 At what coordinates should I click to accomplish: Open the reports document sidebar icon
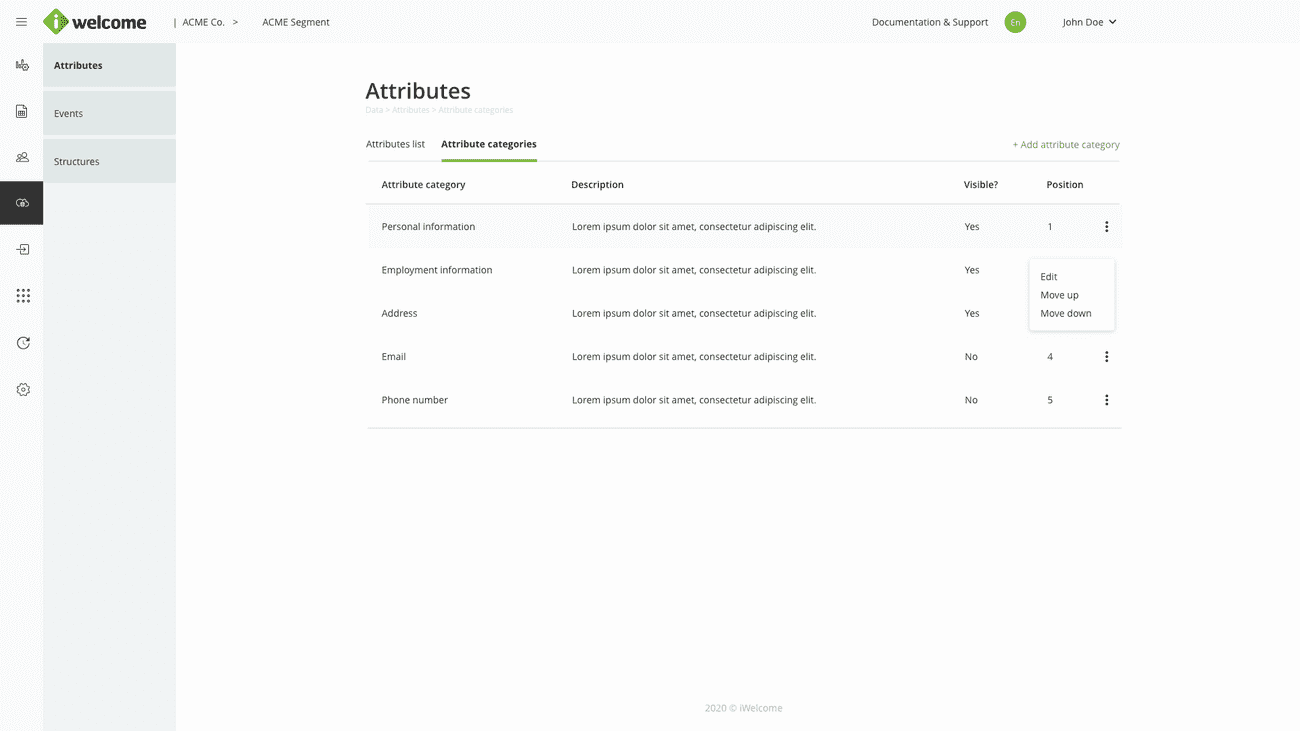click(22, 111)
